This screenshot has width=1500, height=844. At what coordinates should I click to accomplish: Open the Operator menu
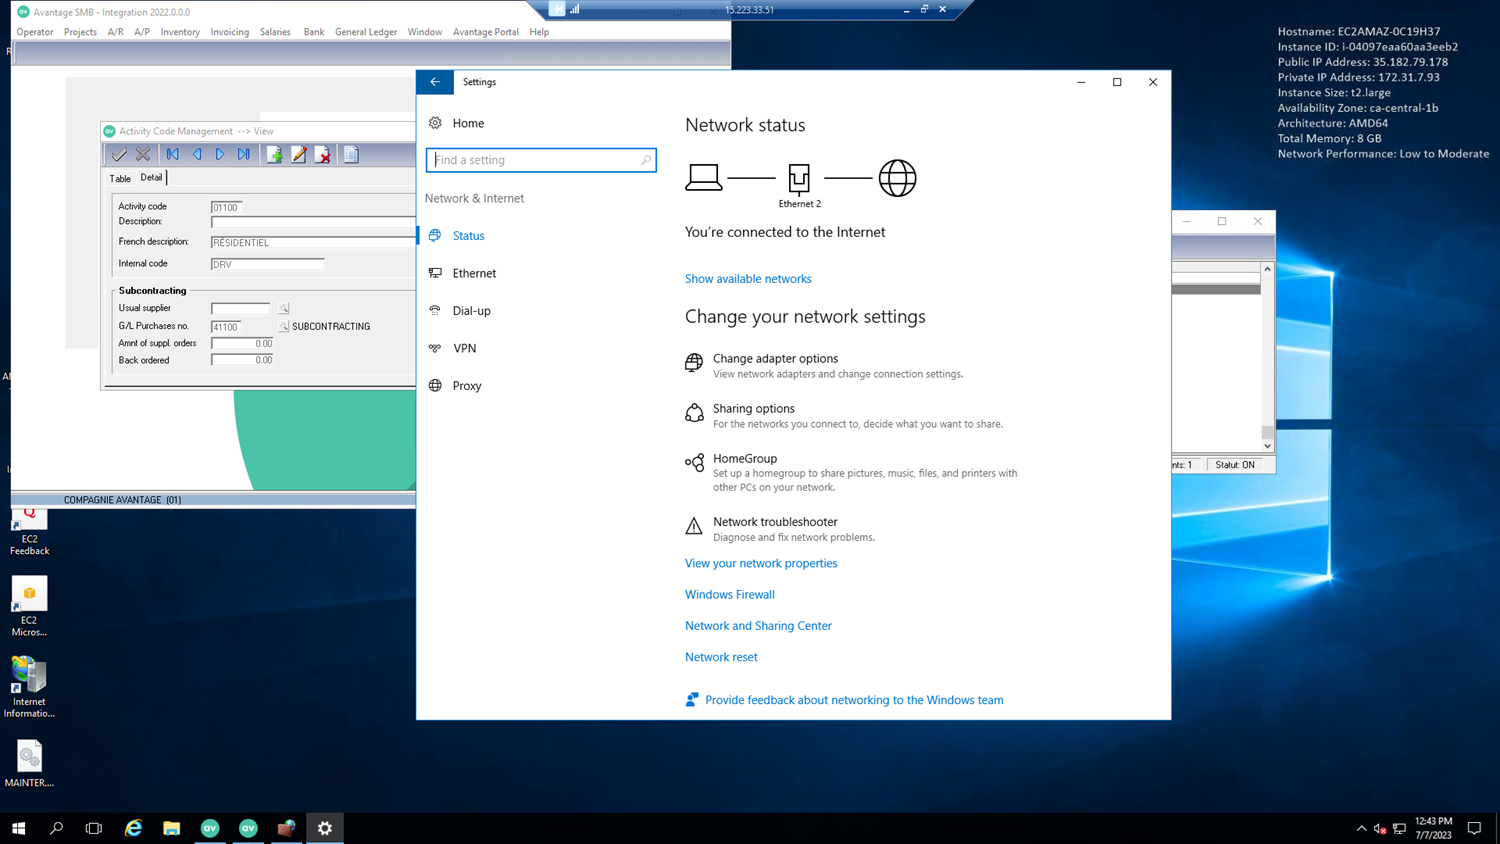pyautogui.click(x=35, y=32)
